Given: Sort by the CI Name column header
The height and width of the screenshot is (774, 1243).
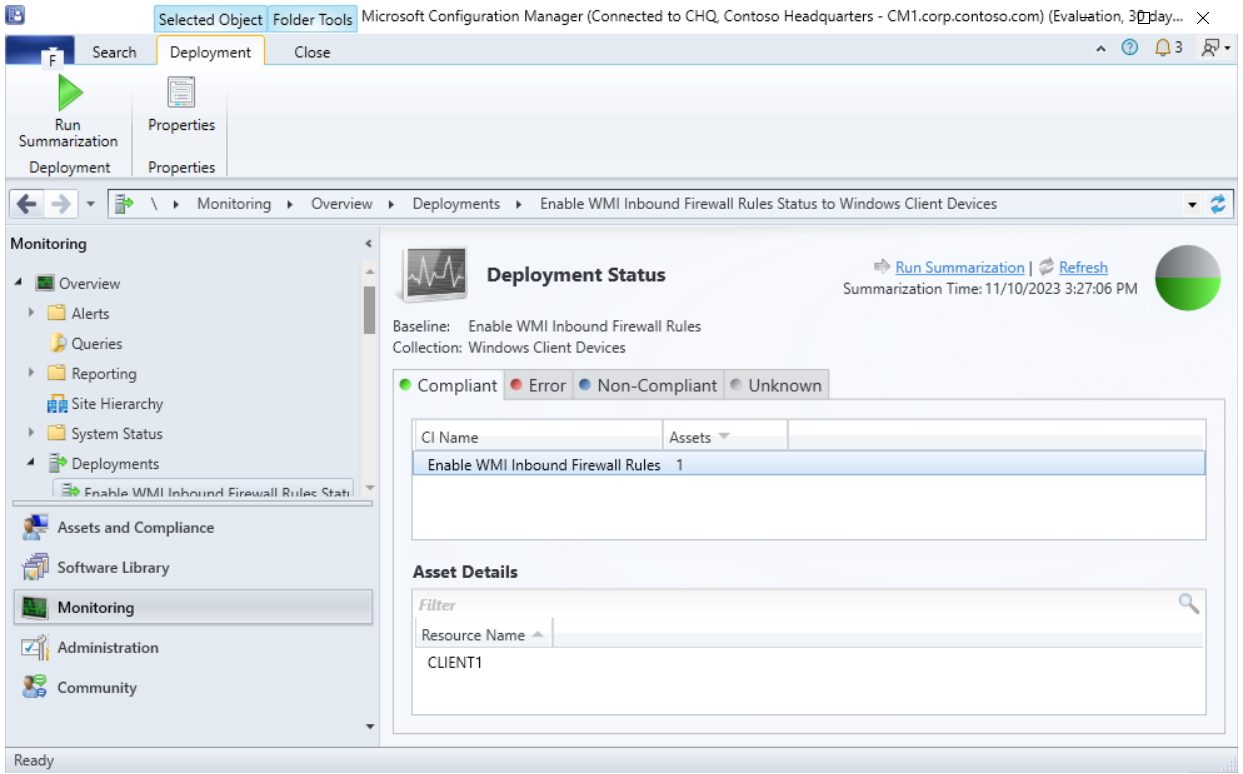Looking at the screenshot, I should pos(538,437).
